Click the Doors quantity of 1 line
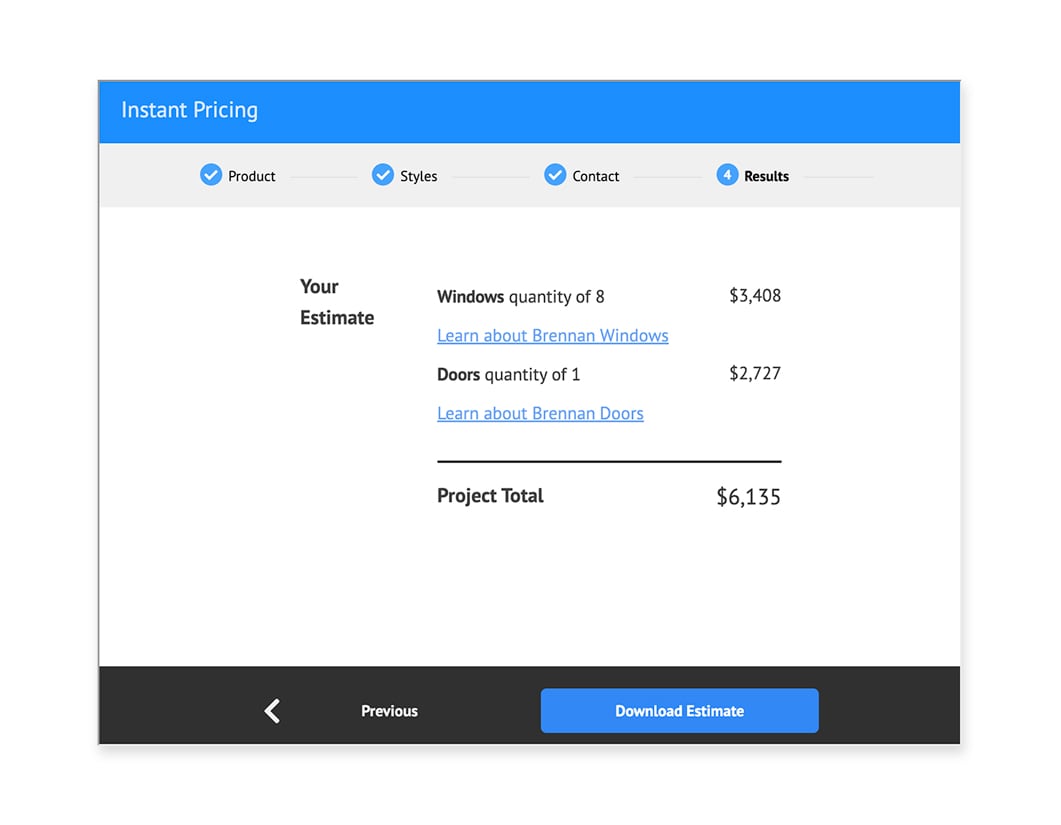The height and width of the screenshot is (825, 1061). click(508, 375)
